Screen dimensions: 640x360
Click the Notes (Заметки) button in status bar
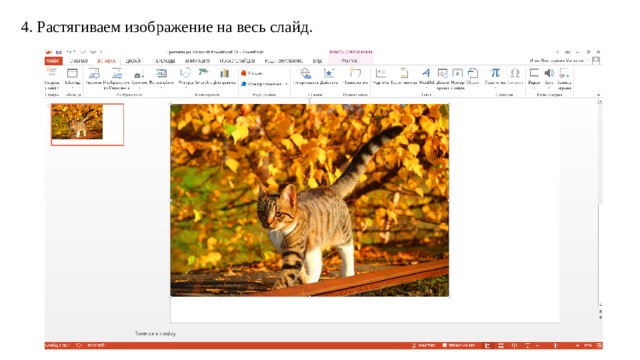[424, 346]
